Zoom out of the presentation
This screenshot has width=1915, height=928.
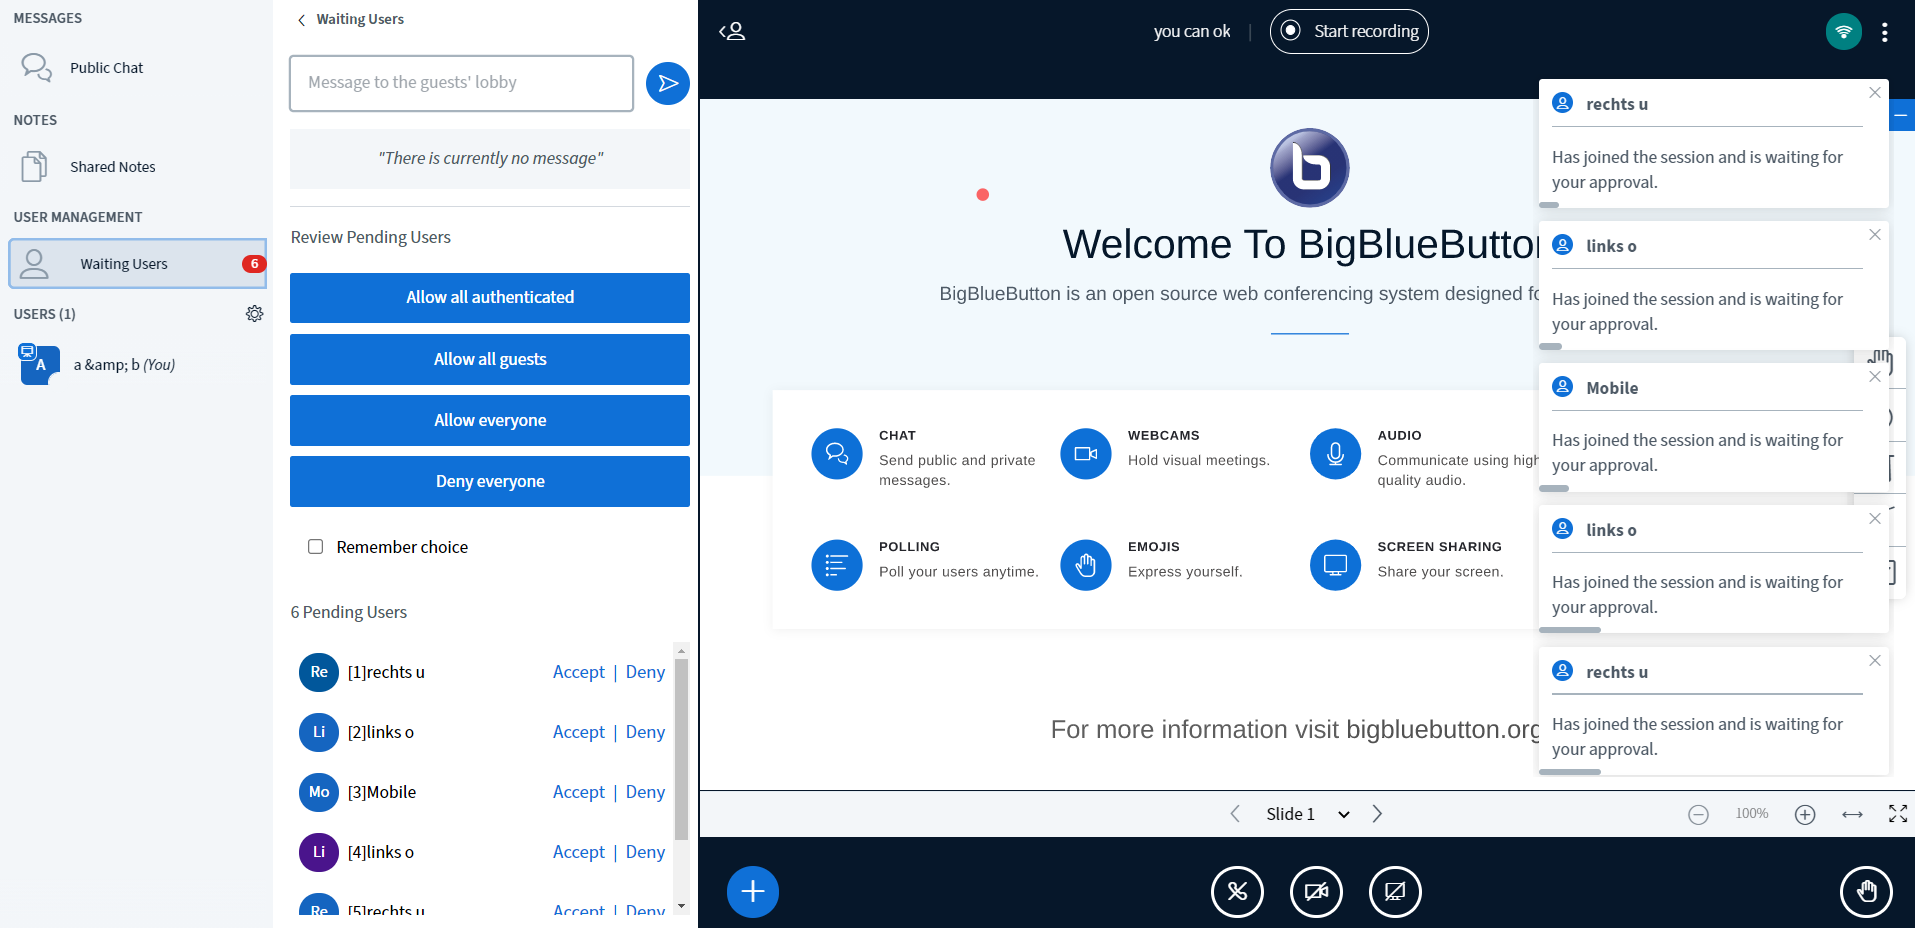pos(1698,815)
